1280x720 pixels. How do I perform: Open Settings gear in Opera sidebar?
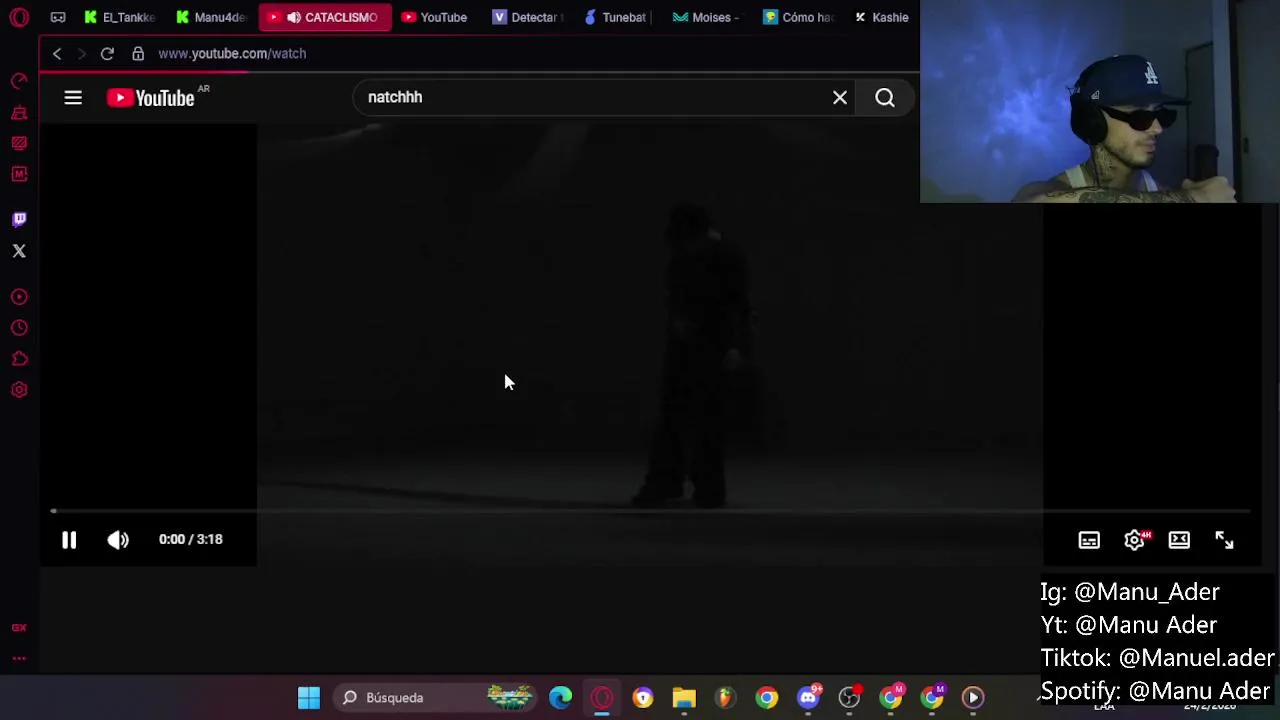19,390
